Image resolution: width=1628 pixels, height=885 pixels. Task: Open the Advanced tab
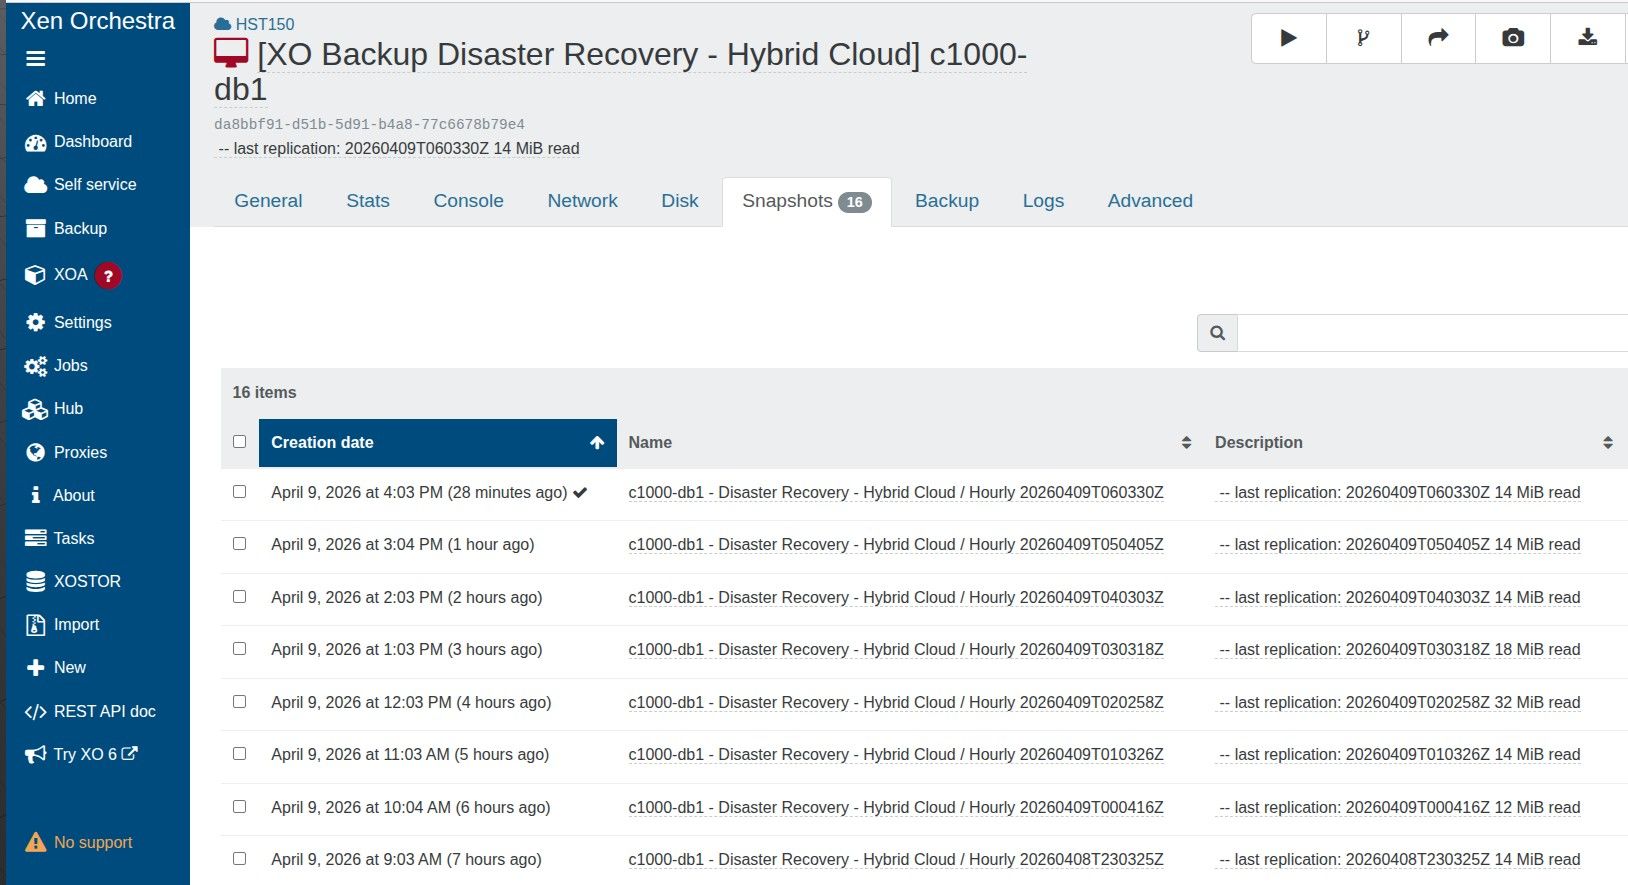(x=1149, y=201)
